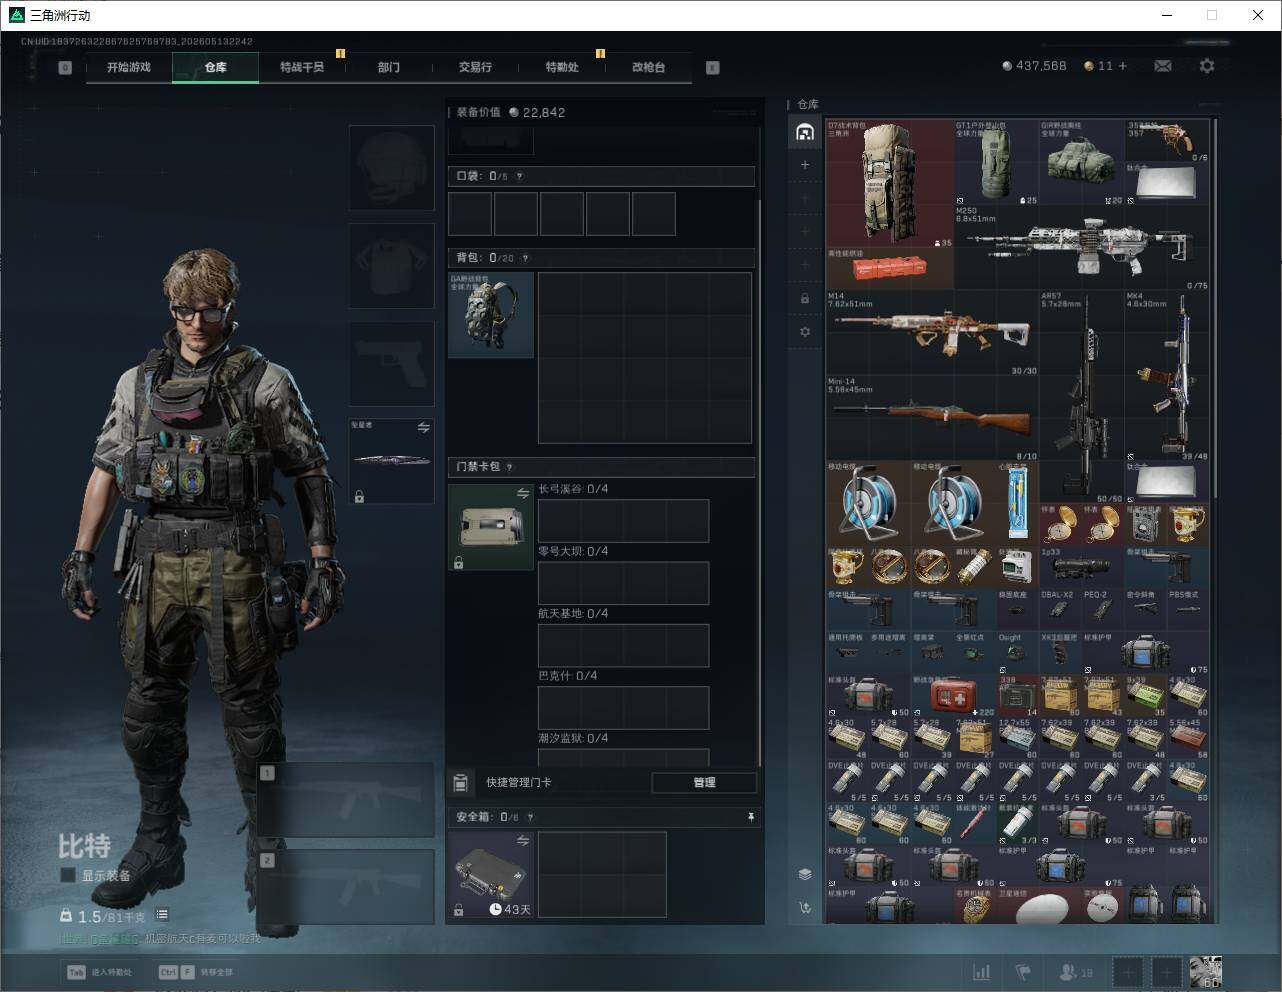The width and height of the screenshot is (1282, 992).
Task: Click the locked warehouse slot icon
Action: coord(805,298)
